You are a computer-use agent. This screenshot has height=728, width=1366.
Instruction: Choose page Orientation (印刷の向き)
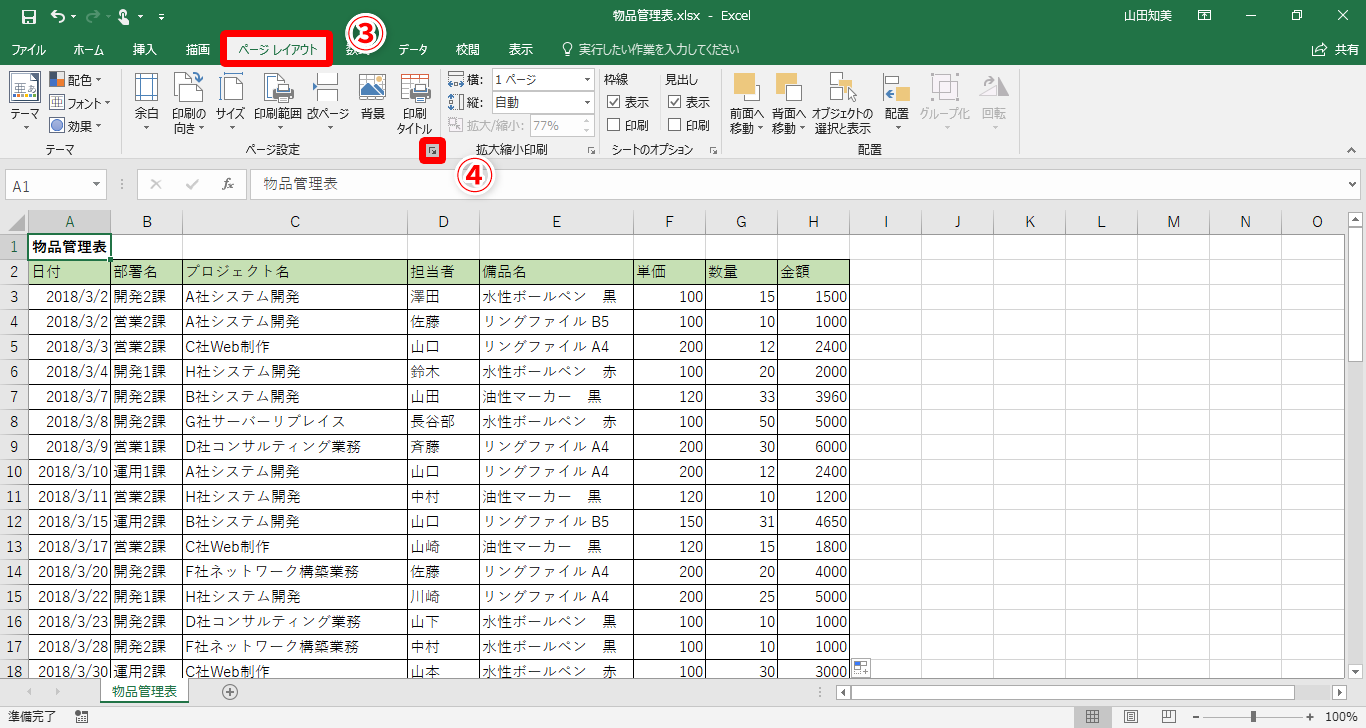pyautogui.click(x=189, y=103)
